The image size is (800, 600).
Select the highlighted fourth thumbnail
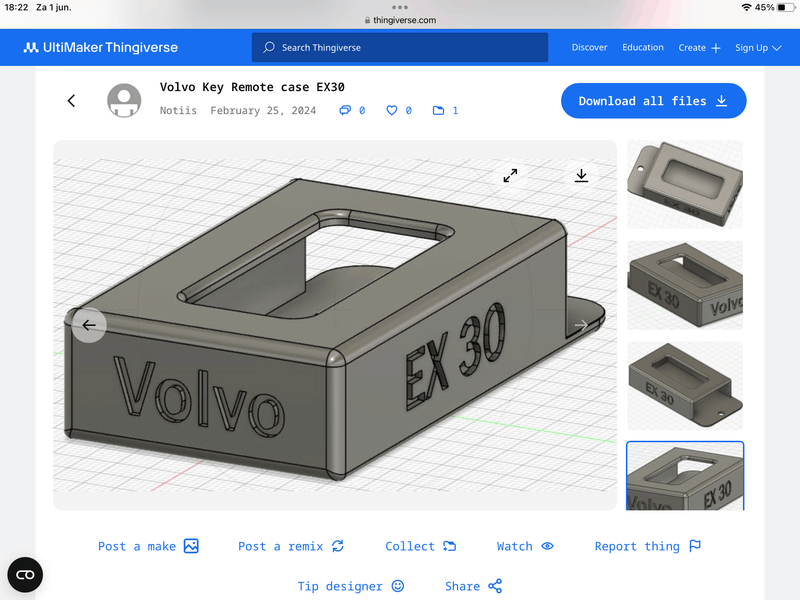point(685,476)
